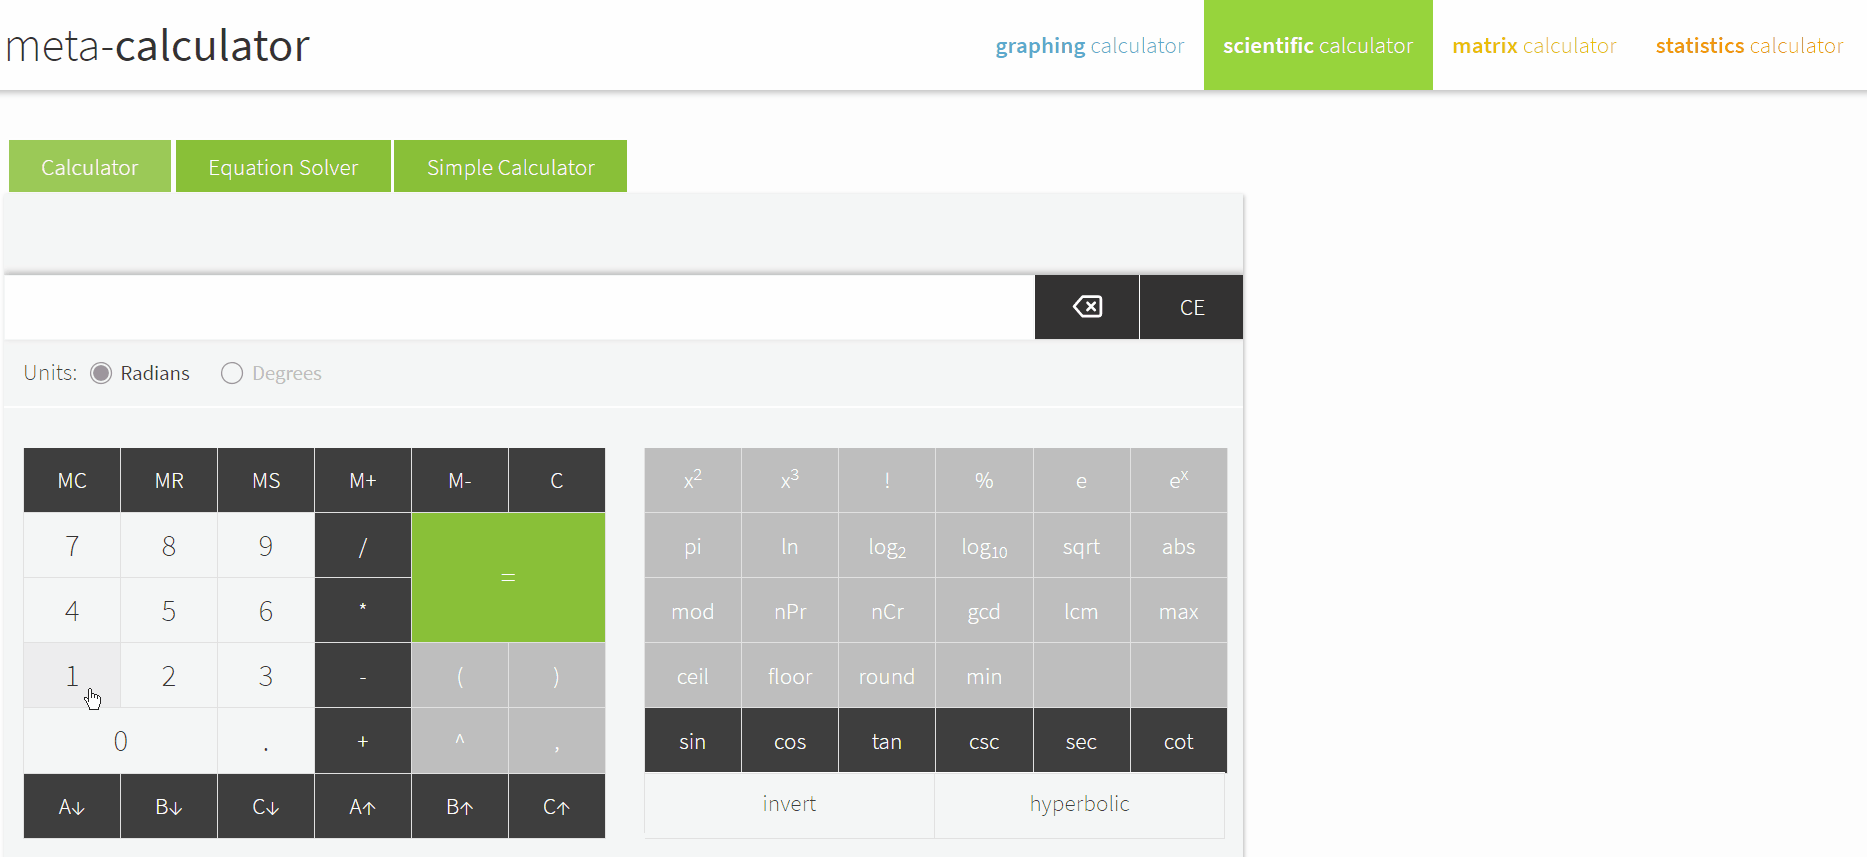Click the number 1 key

72,676
